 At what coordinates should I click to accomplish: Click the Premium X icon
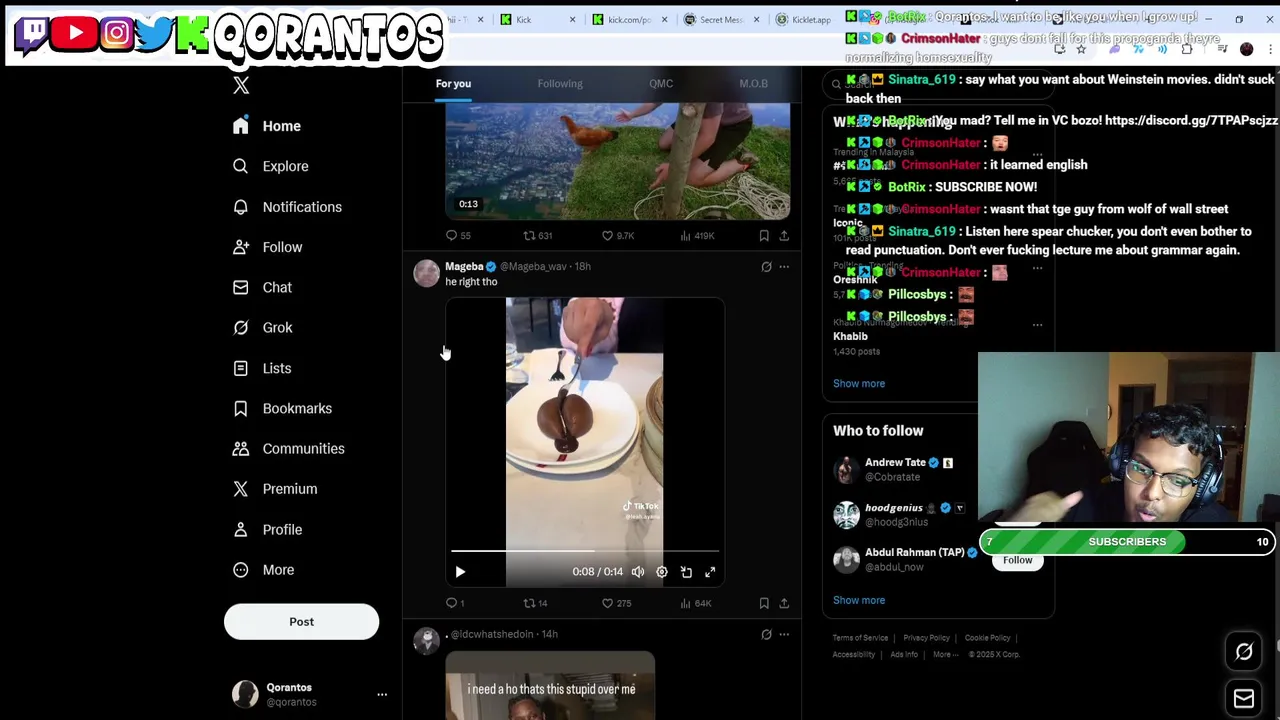pyautogui.click(x=240, y=489)
